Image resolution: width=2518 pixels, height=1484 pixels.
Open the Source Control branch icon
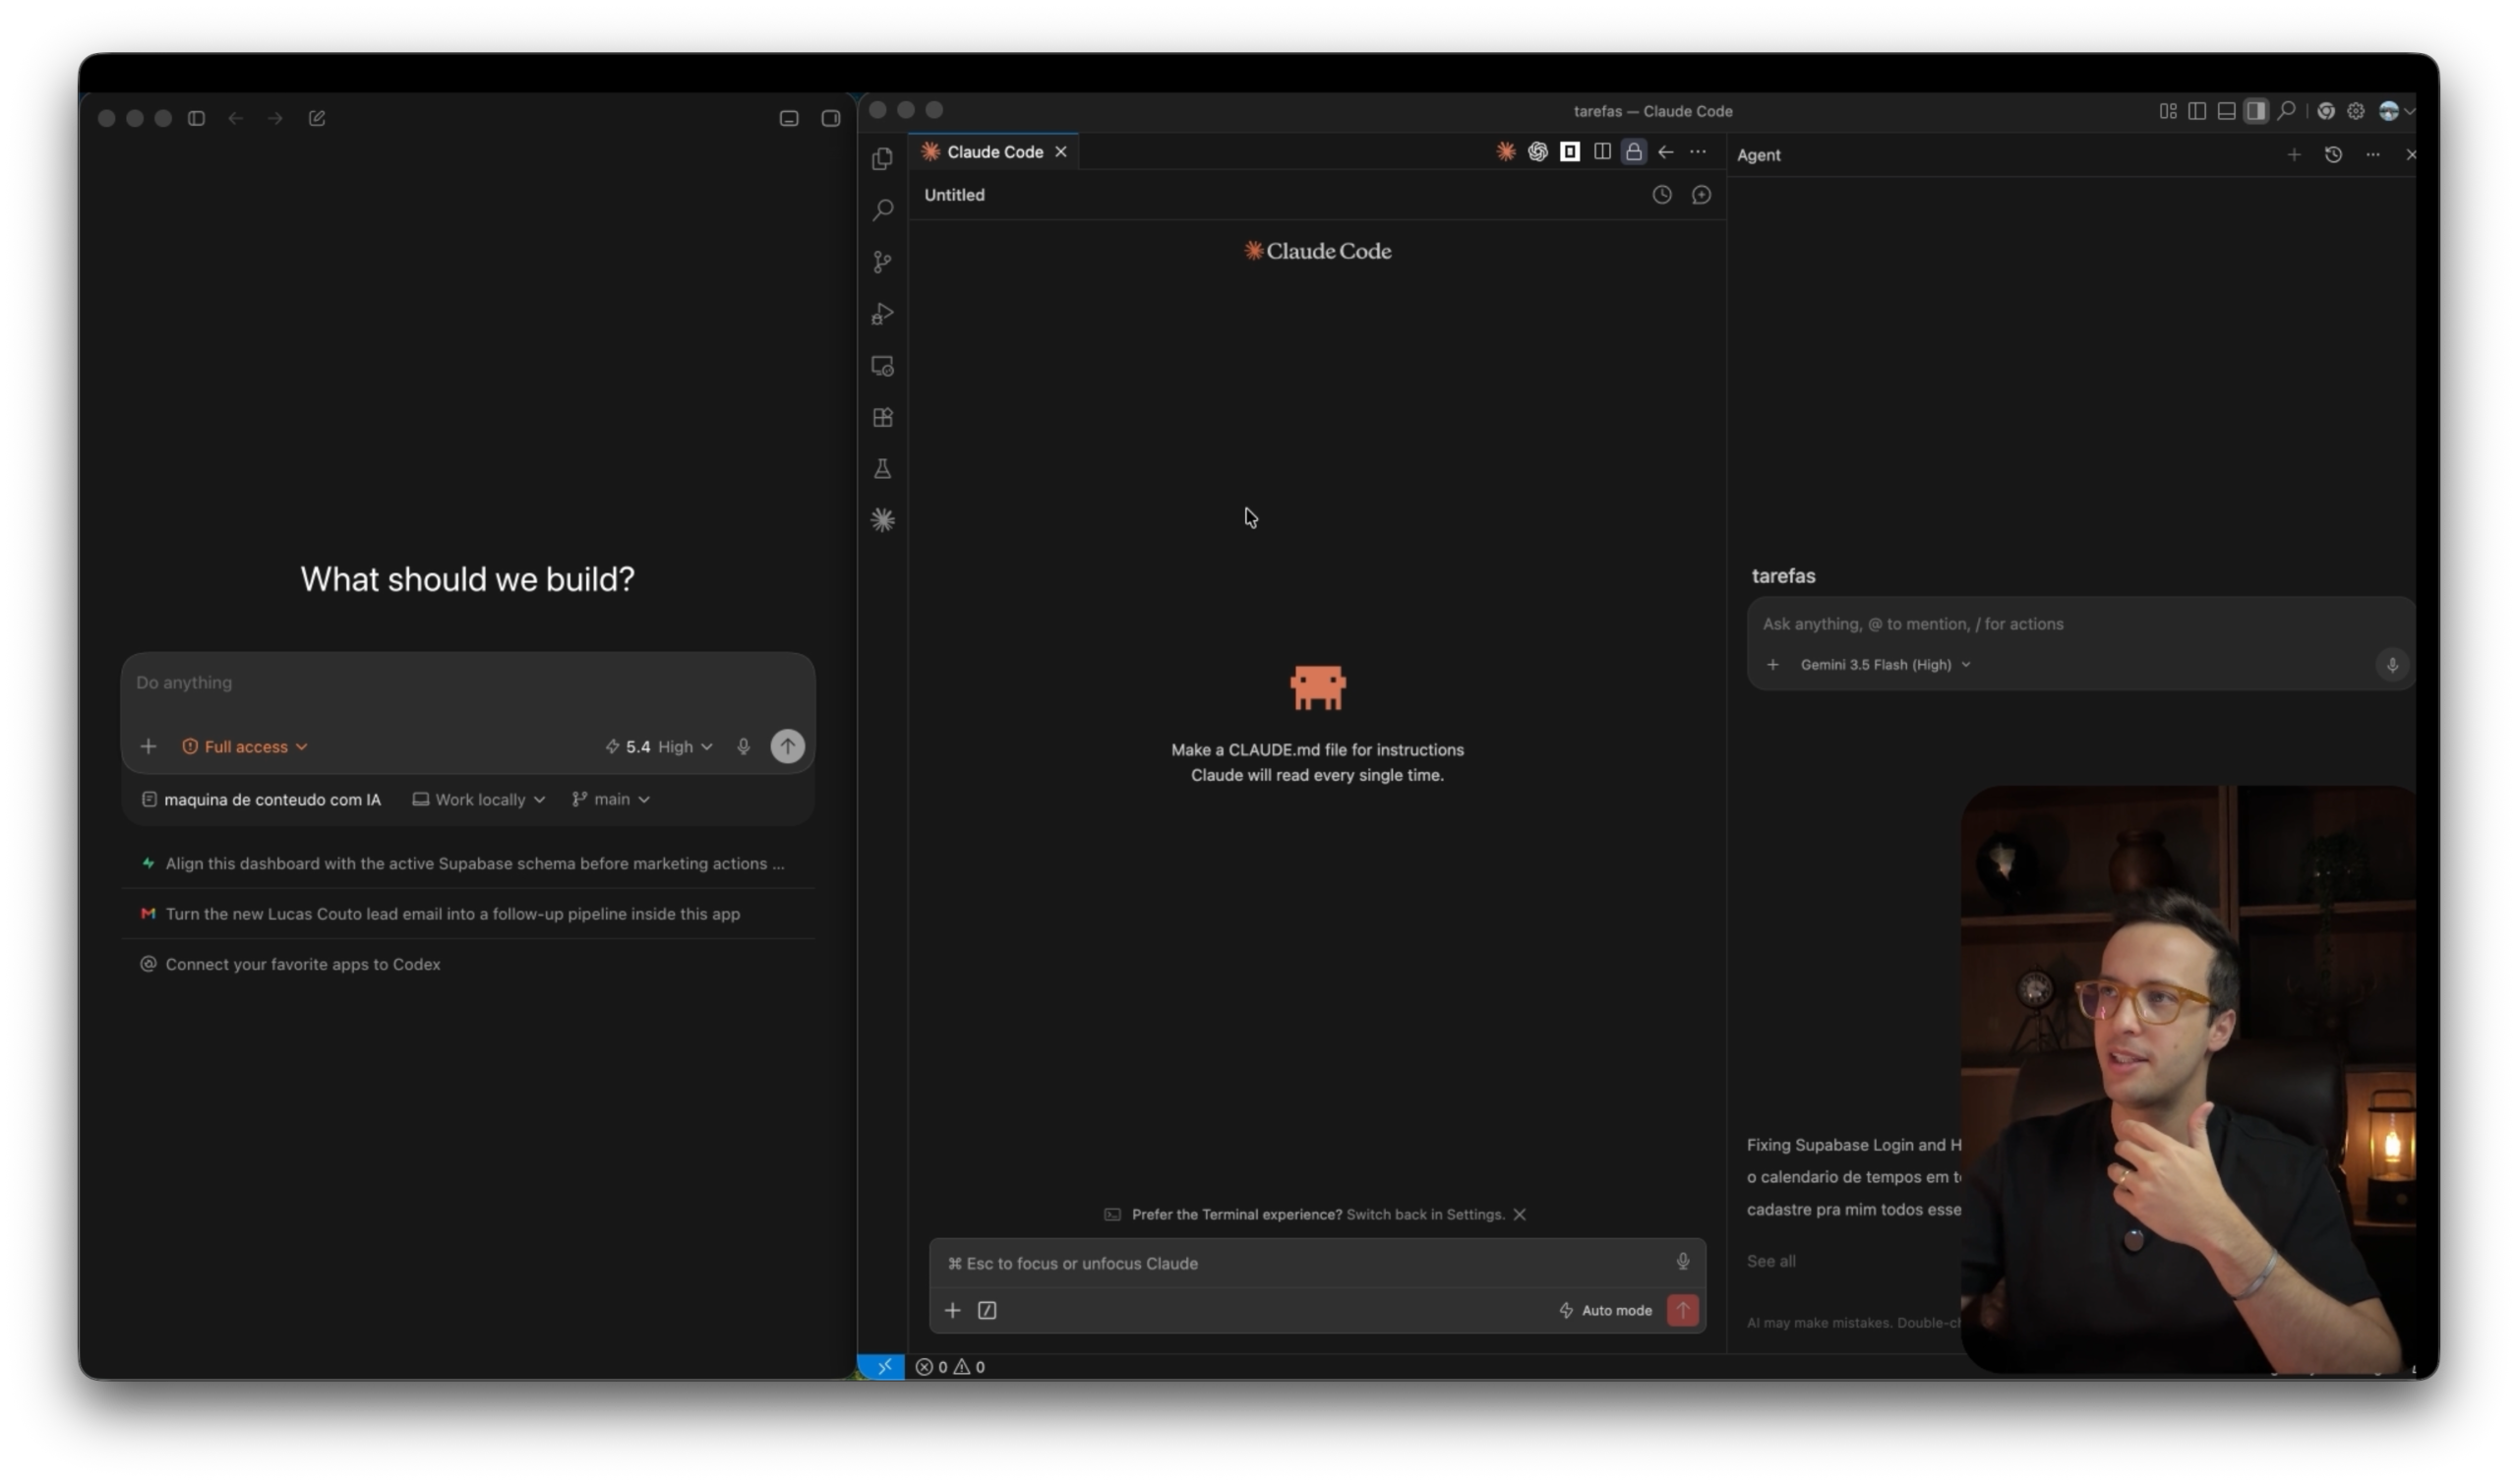(882, 262)
